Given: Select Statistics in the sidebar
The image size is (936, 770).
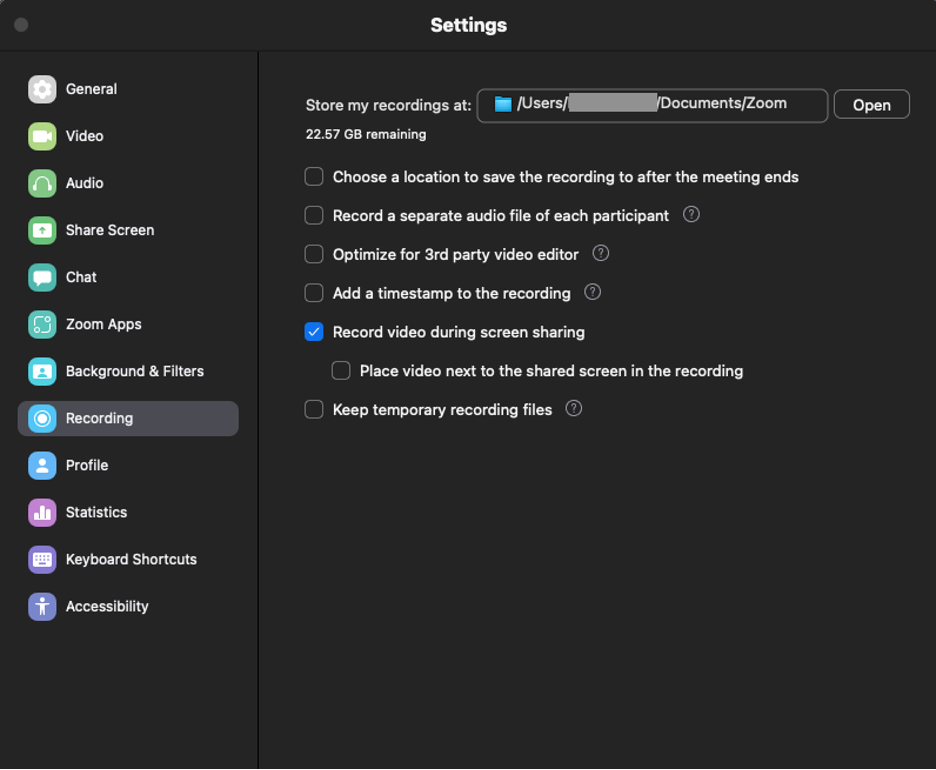Looking at the screenshot, I should click(x=96, y=512).
